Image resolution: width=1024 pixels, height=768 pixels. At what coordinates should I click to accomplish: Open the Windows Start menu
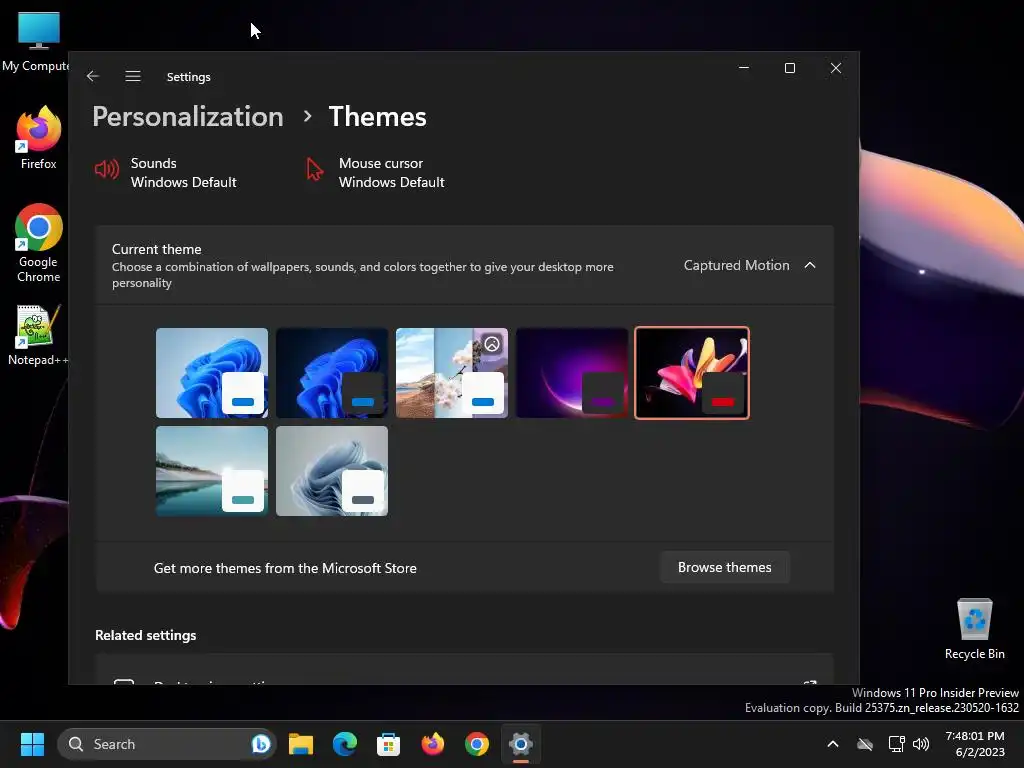[x=32, y=744]
